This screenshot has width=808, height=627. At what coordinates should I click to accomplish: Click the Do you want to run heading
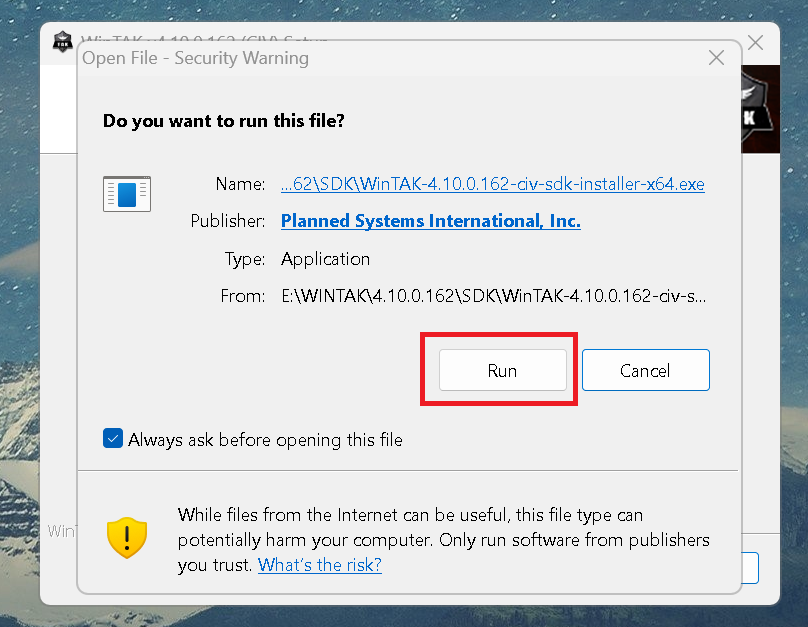(x=224, y=121)
